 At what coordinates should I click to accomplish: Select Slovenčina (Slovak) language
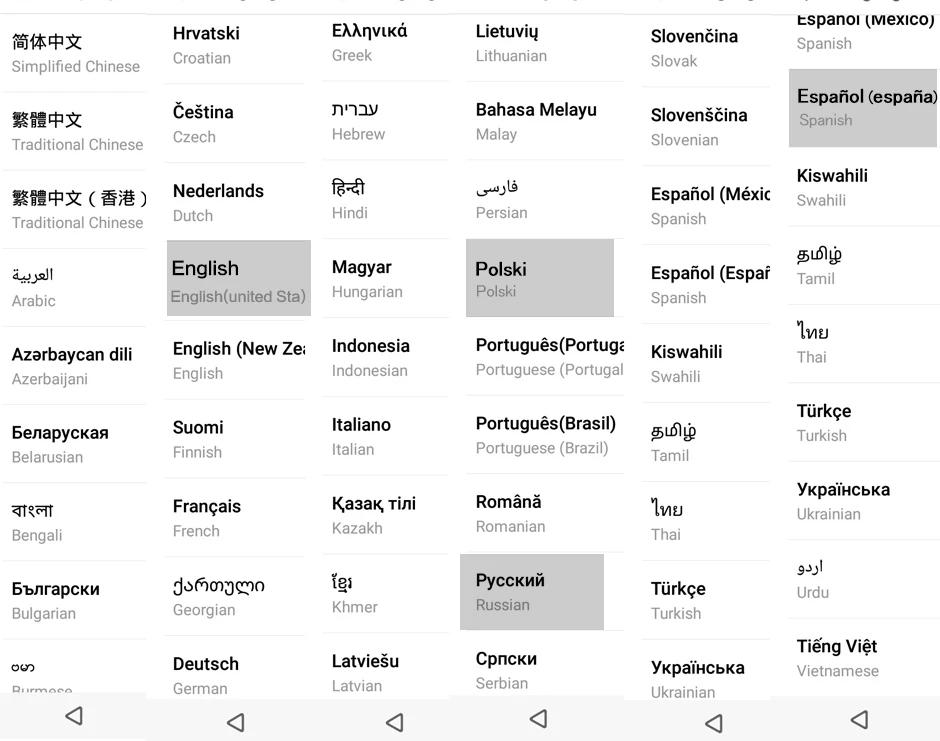(706, 48)
